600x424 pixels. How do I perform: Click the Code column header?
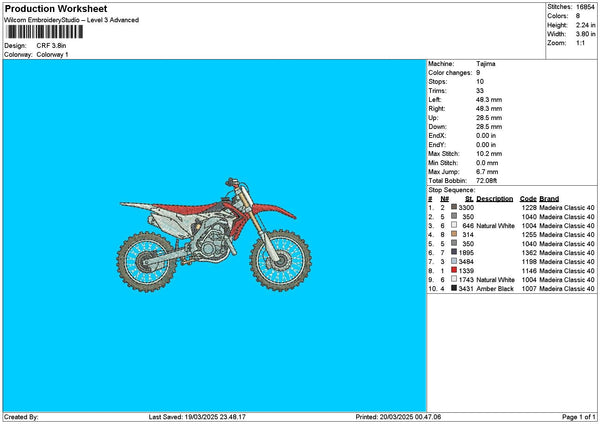[528, 199]
